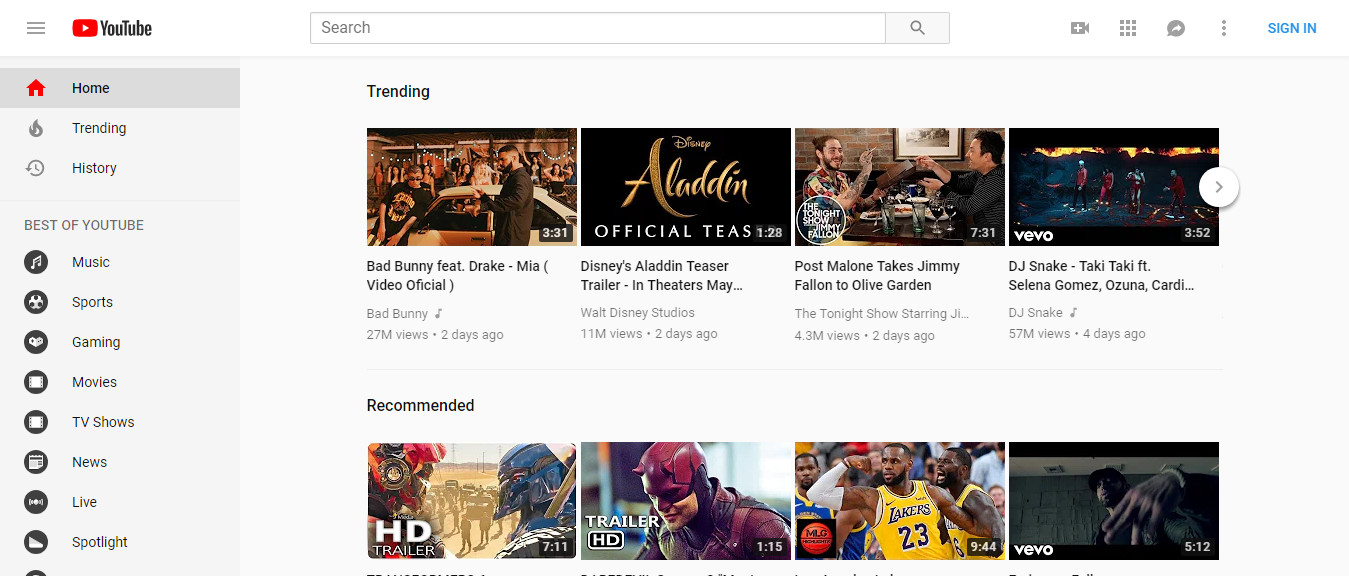Click the YouTube logo
Image resolution: width=1349 pixels, height=576 pixels.
[112, 28]
